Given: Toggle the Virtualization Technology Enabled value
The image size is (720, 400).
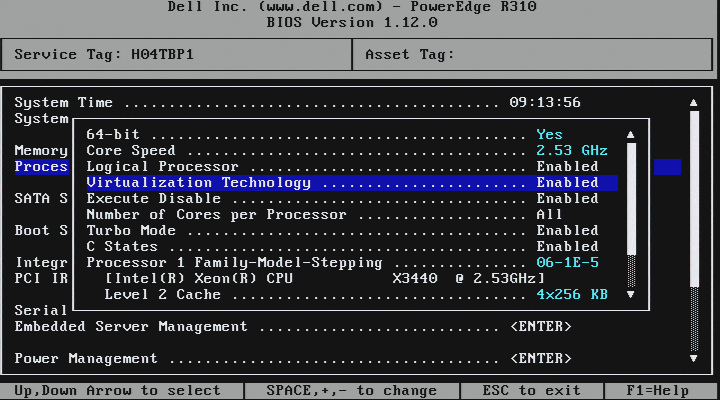Looking at the screenshot, I should point(568,182).
